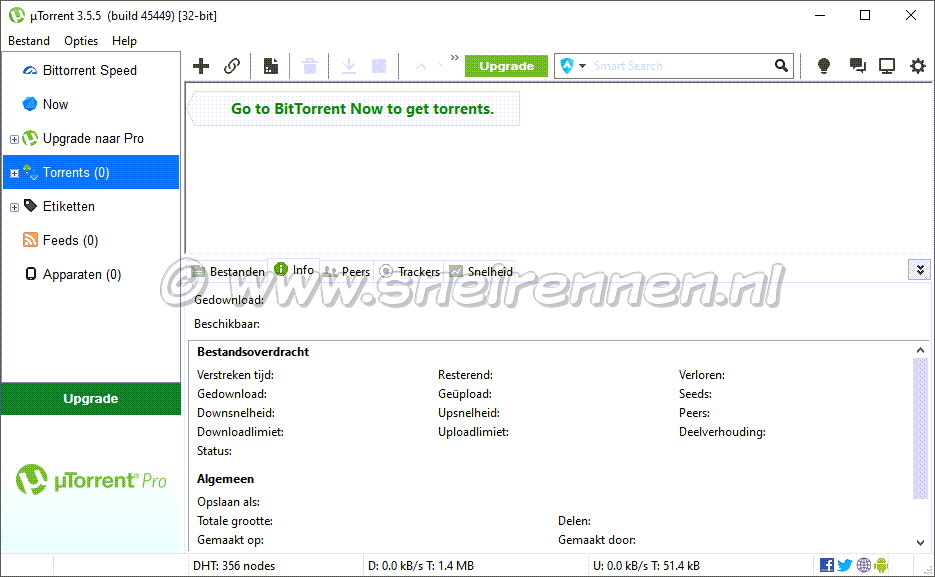Click the green Upgrade sidebar button
The image size is (935, 577).
pos(91,398)
